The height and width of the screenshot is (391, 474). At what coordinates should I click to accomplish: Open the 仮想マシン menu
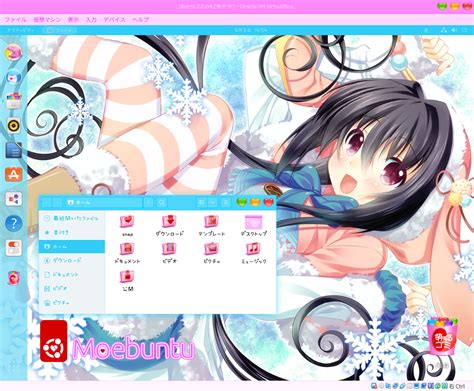pyautogui.click(x=47, y=20)
